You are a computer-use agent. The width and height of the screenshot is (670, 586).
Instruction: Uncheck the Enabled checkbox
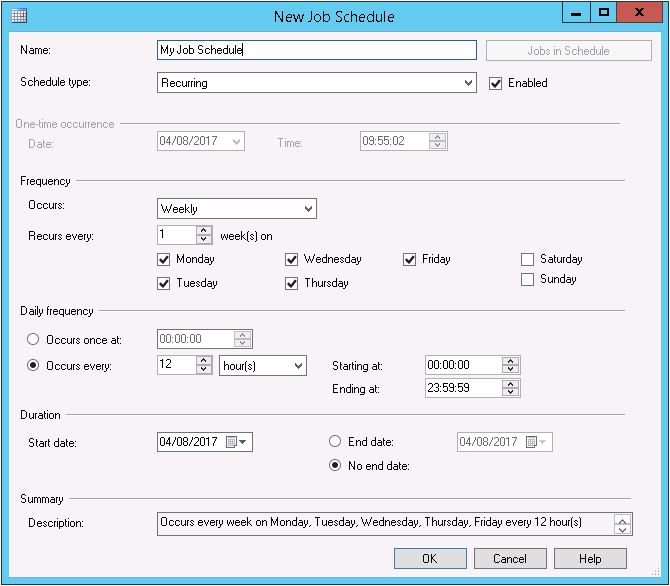click(495, 83)
